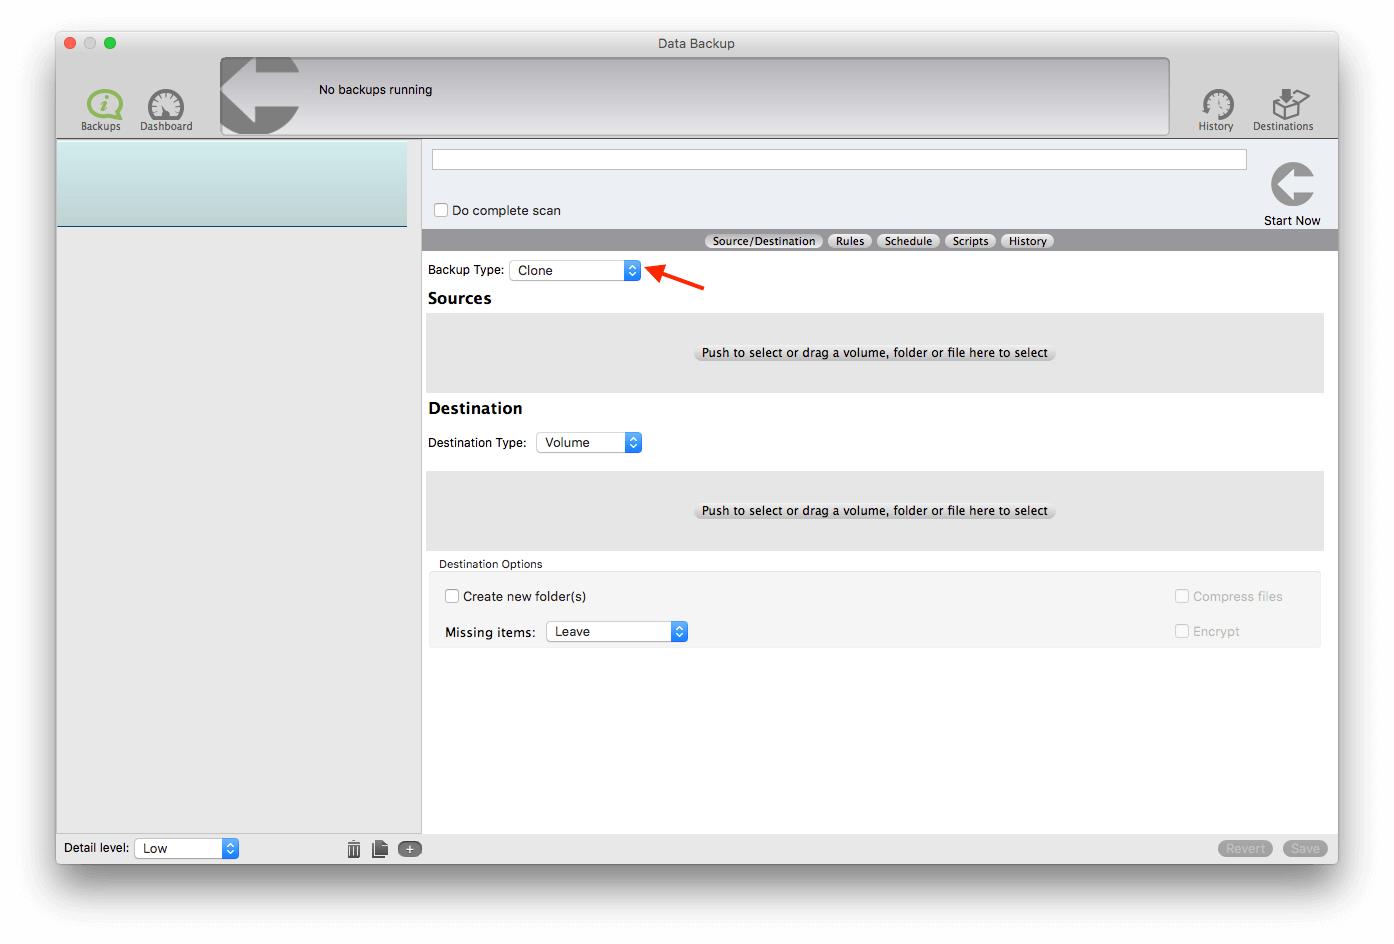Open the Destination Type dropdown showing Volume
The width and height of the screenshot is (1394, 944).
(588, 442)
